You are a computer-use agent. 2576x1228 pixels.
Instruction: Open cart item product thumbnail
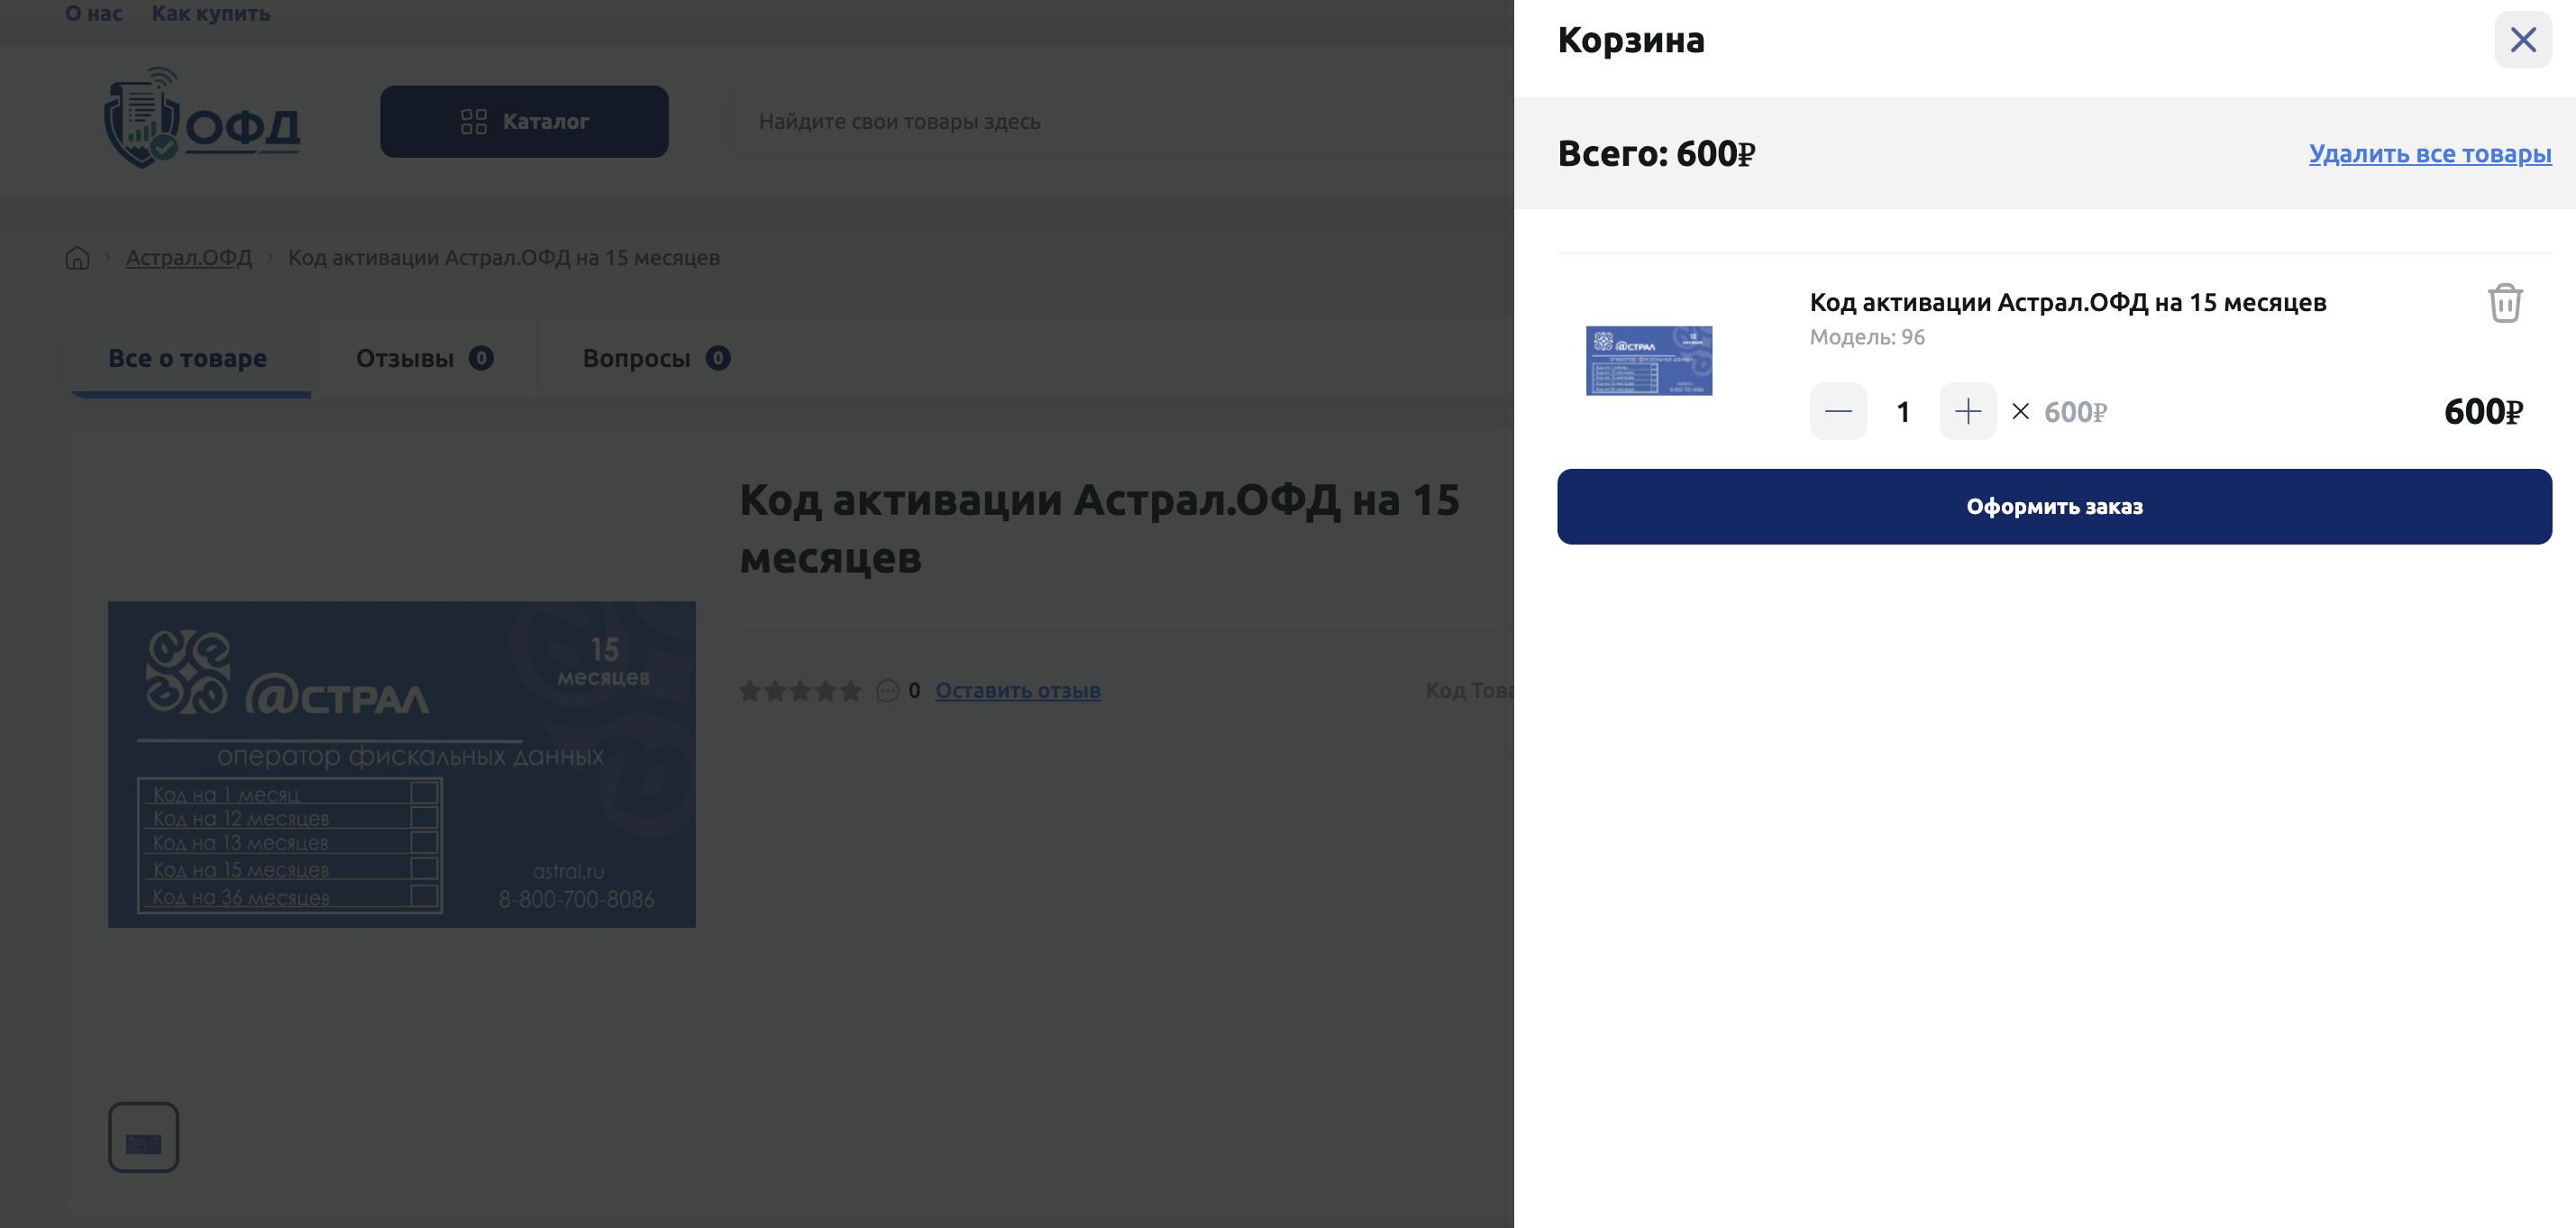point(1648,360)
